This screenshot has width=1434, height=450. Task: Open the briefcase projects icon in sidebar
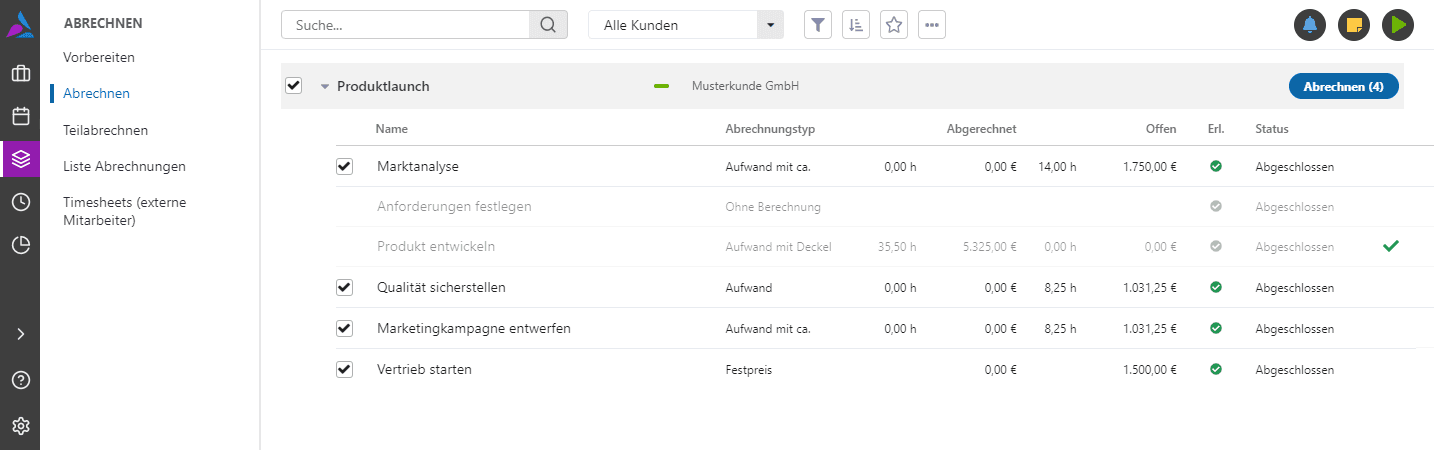[x=20, y=73]
